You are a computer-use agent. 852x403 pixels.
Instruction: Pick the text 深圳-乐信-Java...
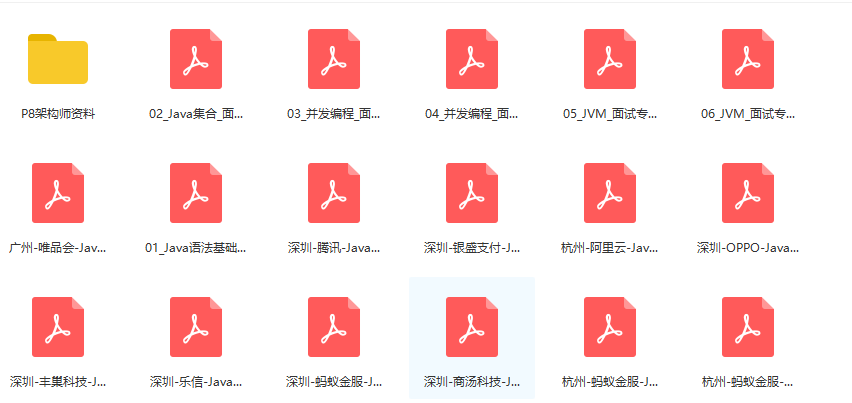tap(196, 382)
